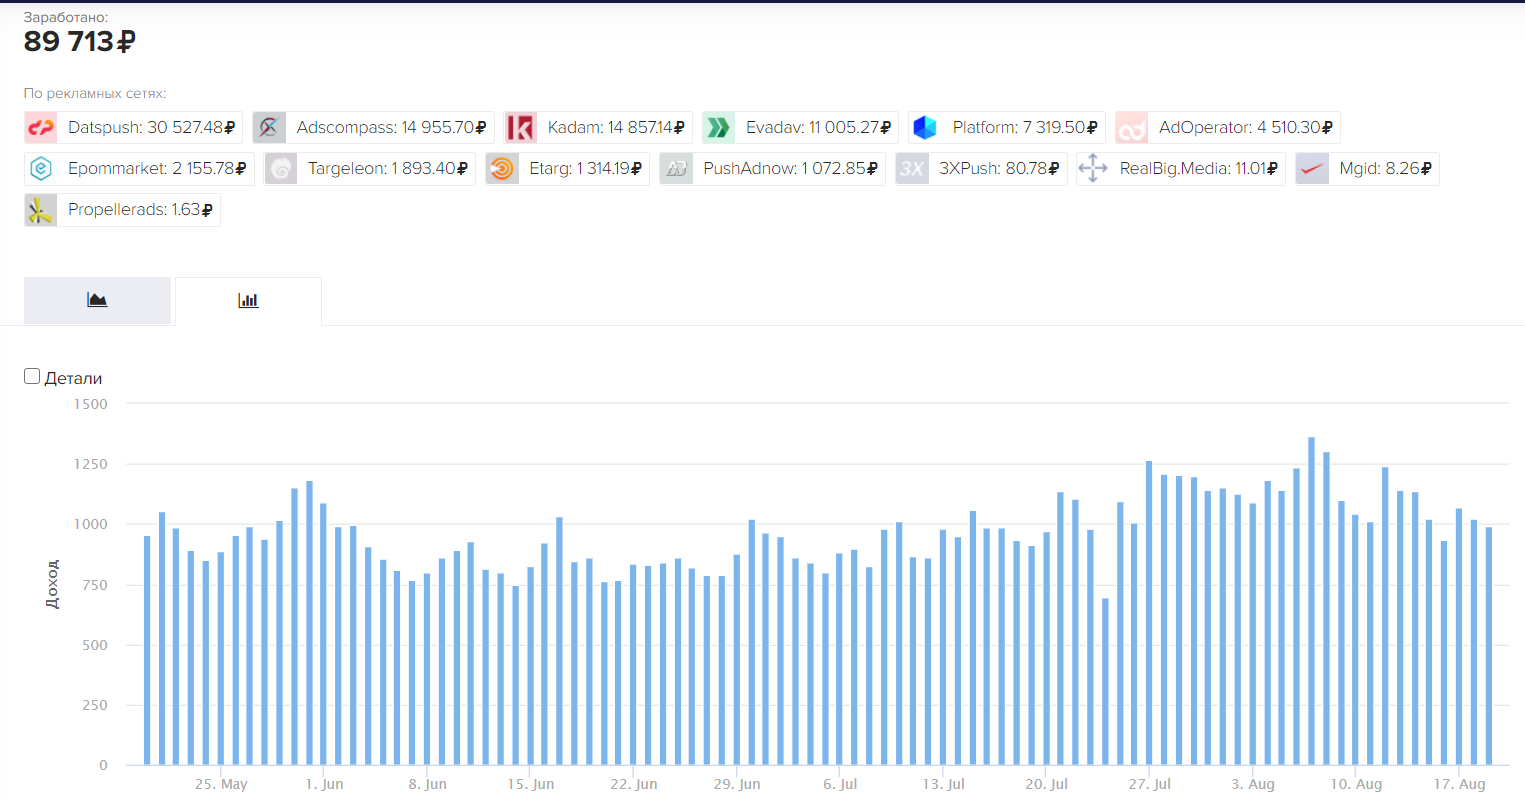Click the 27. Jul axis label

(1150, 784)
